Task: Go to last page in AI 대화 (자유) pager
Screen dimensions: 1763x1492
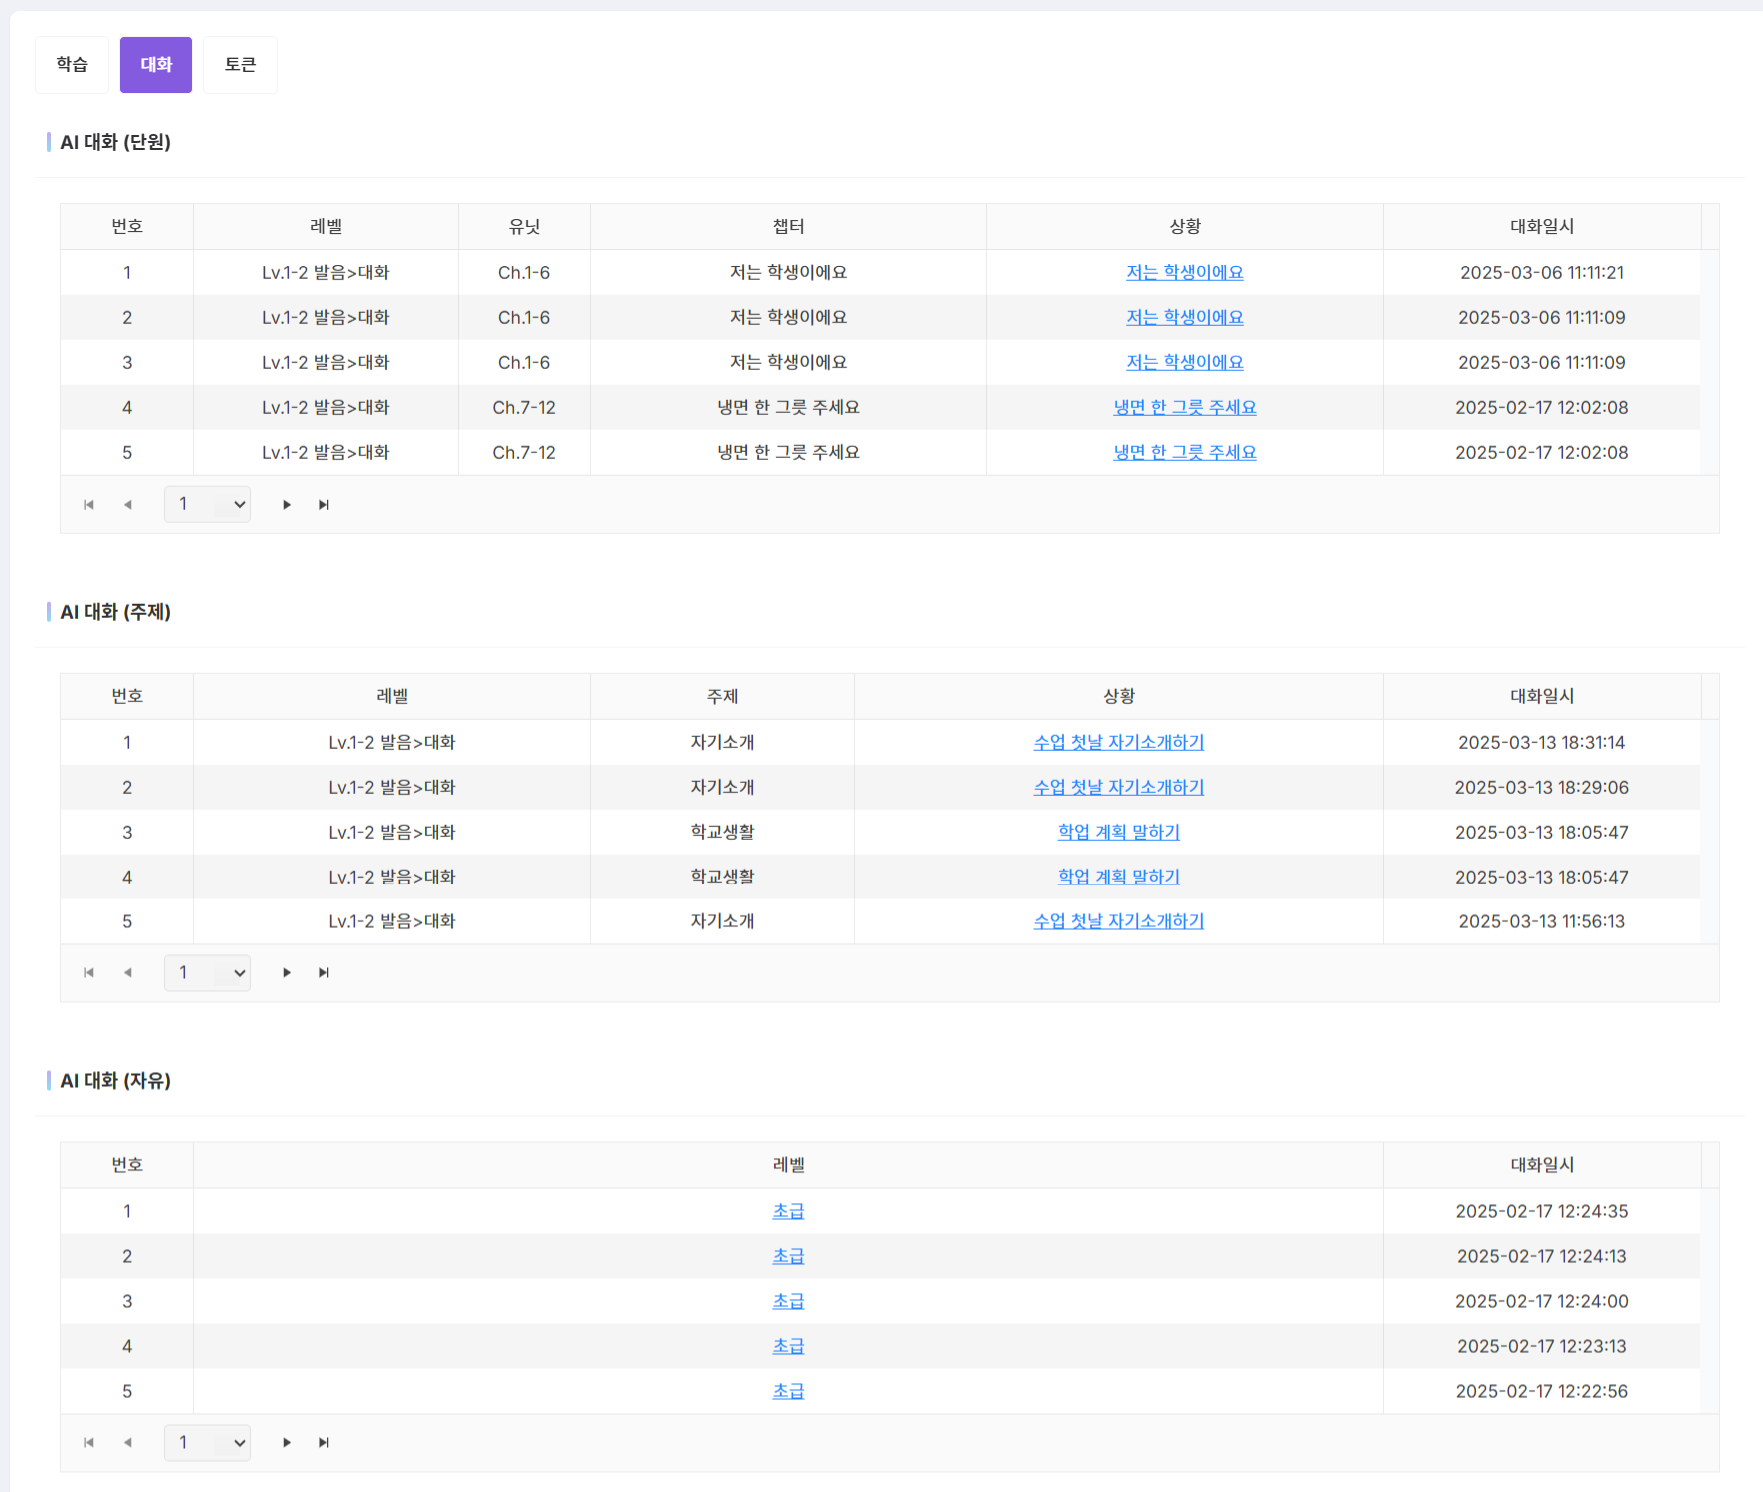Action: [324, 1443]
